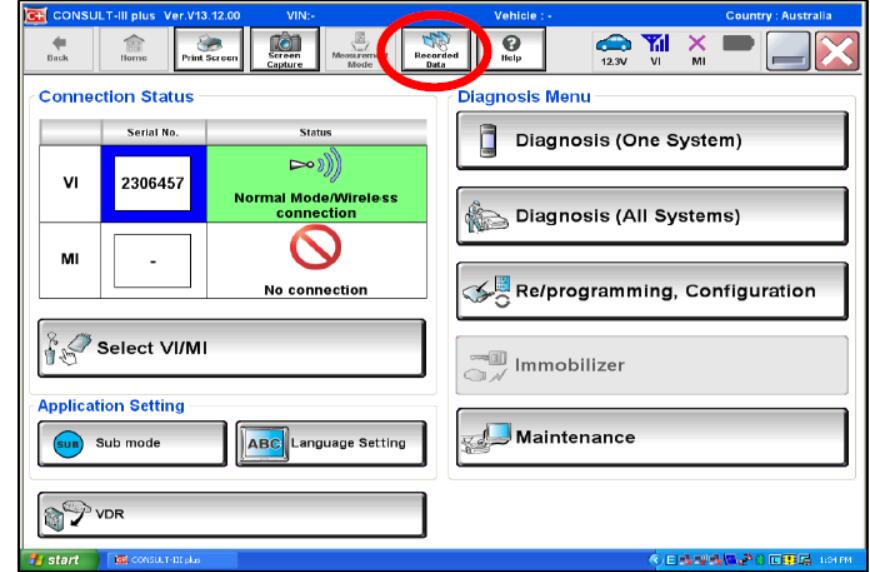Image resolution: width=870 pixels, height=572 pixels.
Task: Select CONSULT-III plus in taskbar
Action: (x=171, y=560)
